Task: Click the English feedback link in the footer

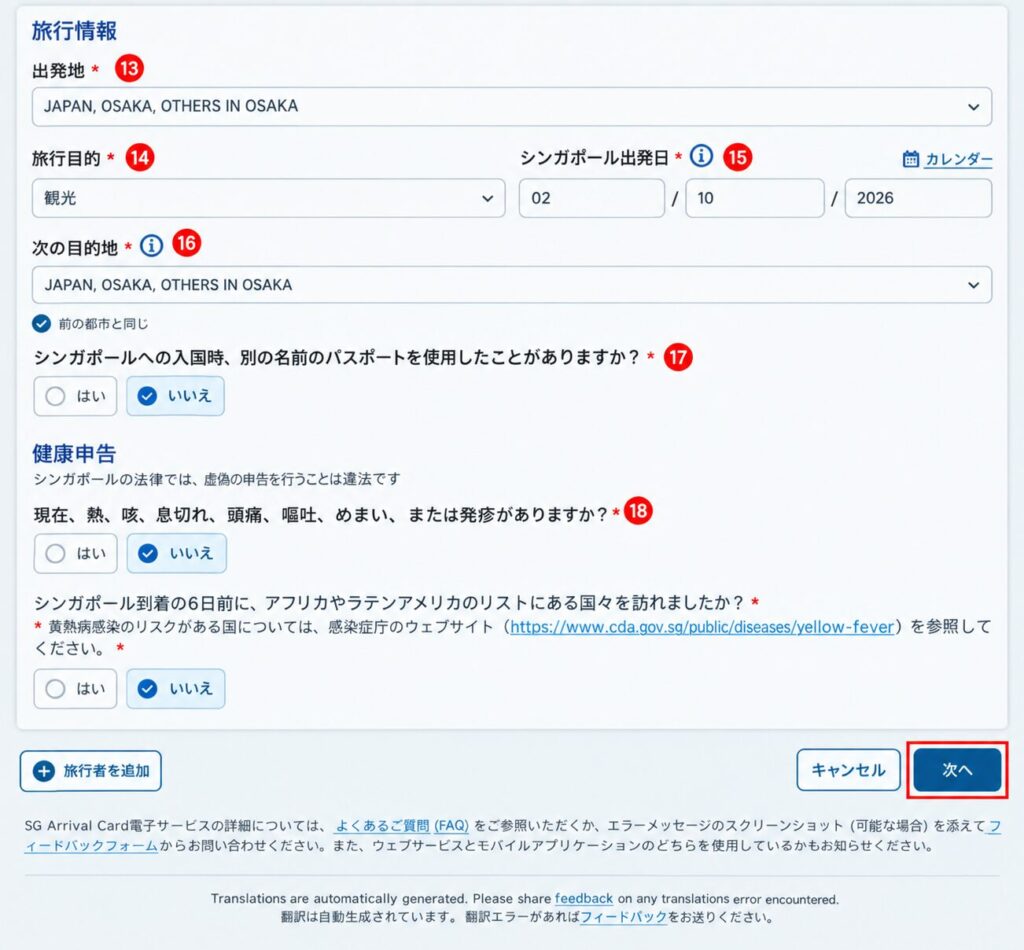Action: (584, 899)
